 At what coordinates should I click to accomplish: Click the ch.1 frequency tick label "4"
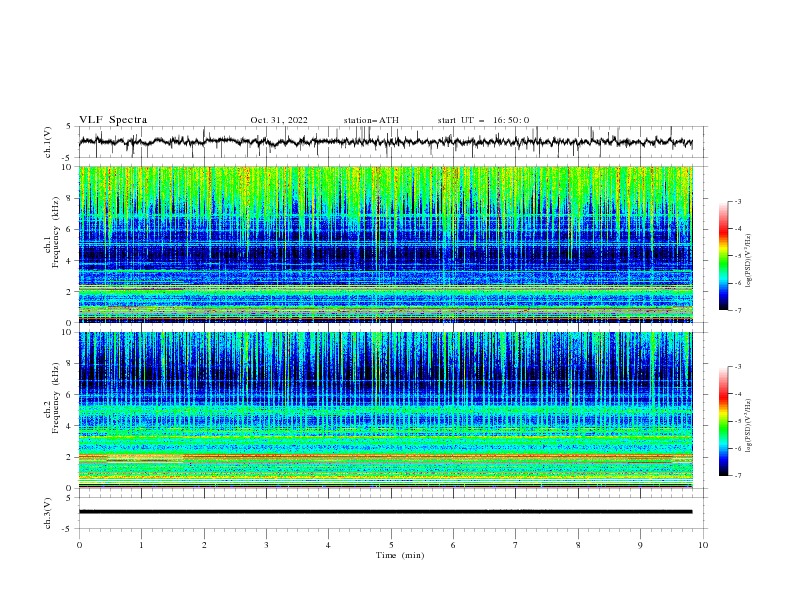coord(70,261)
